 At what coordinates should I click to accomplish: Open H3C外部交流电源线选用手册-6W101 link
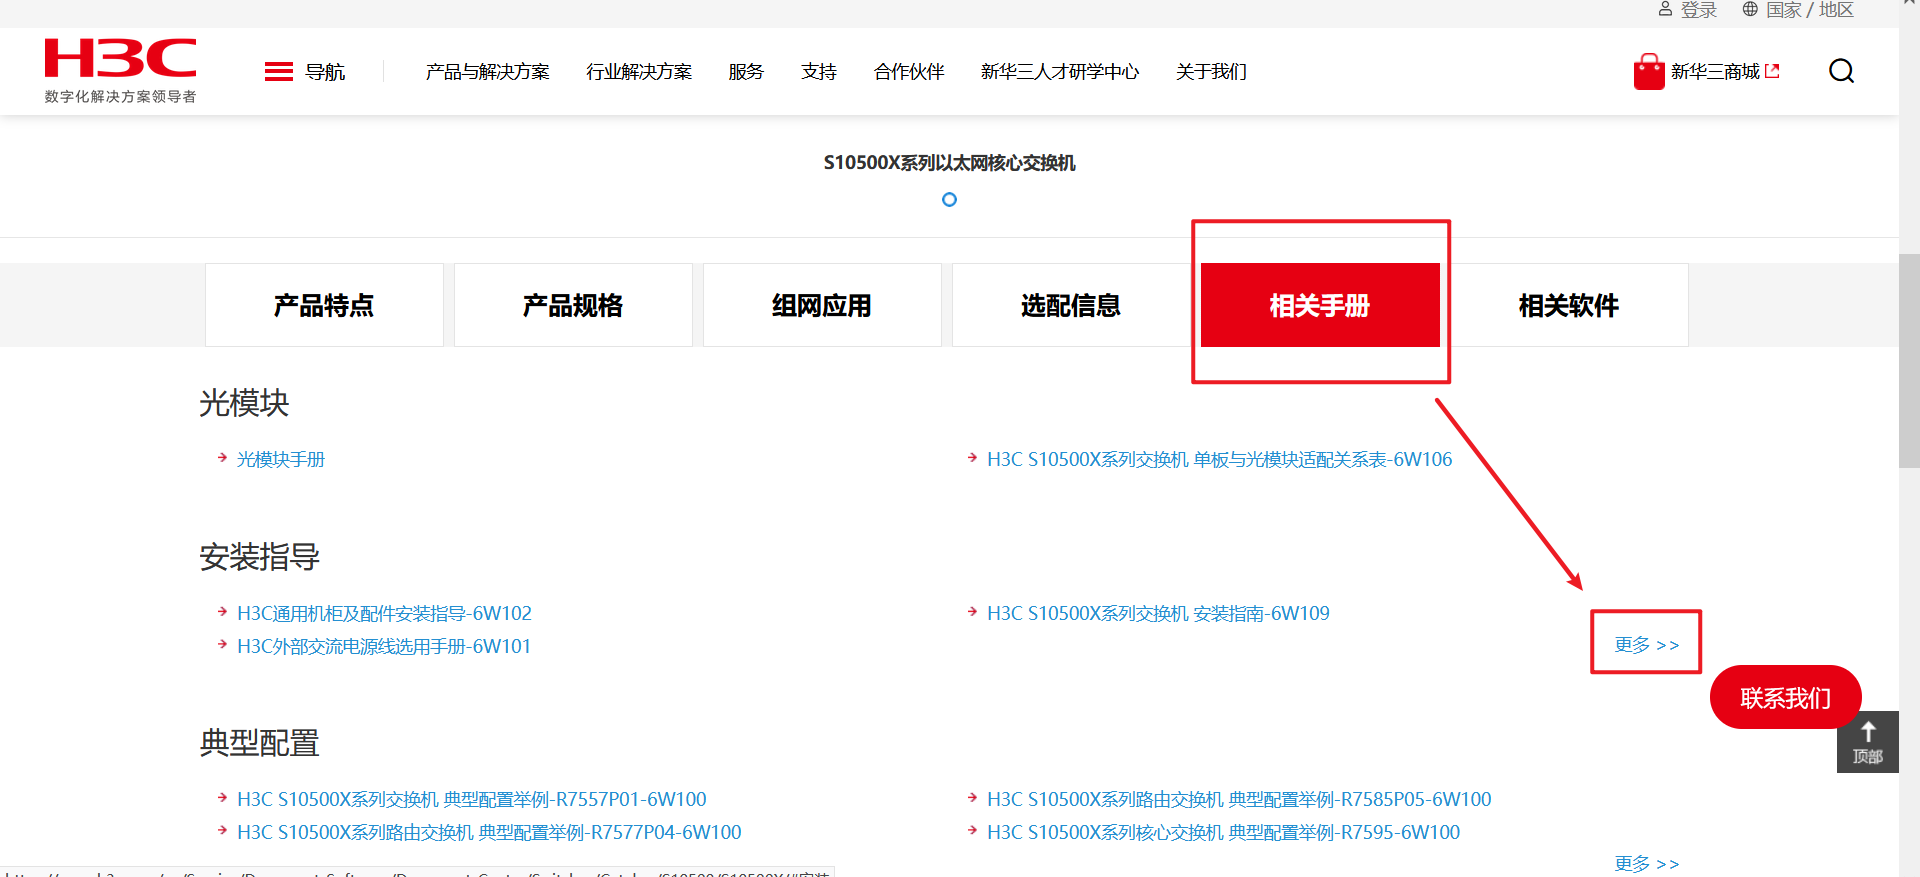pyautogui.click(x=384, y=647)
